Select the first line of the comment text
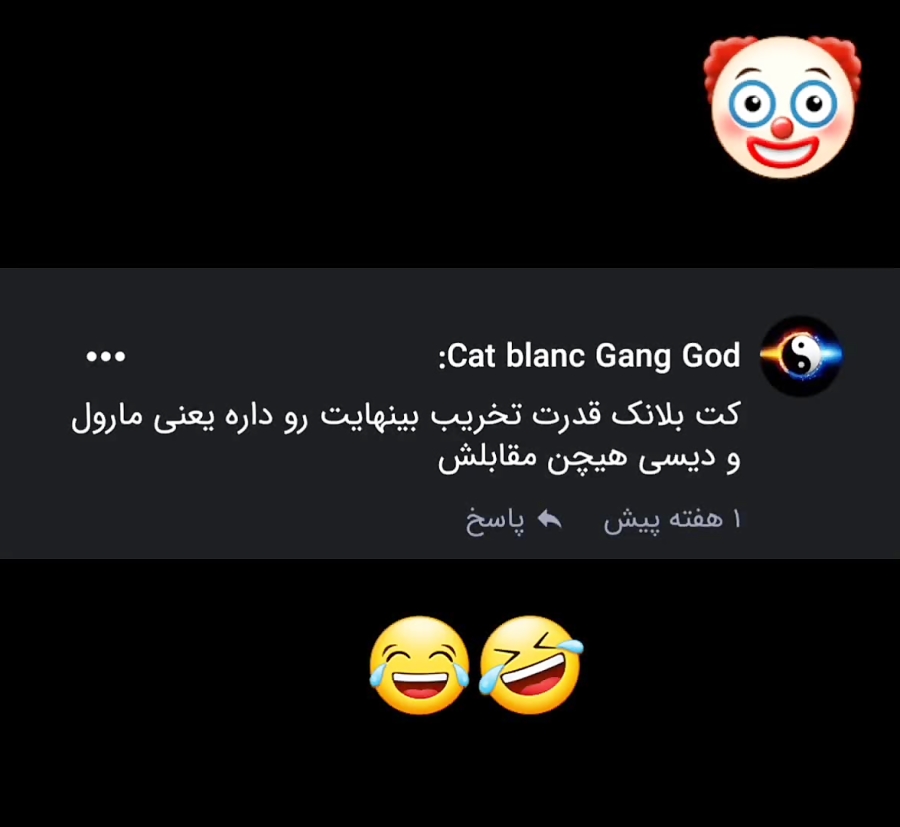The height and width of the screenshot is (827, 900). pos(406,417)
